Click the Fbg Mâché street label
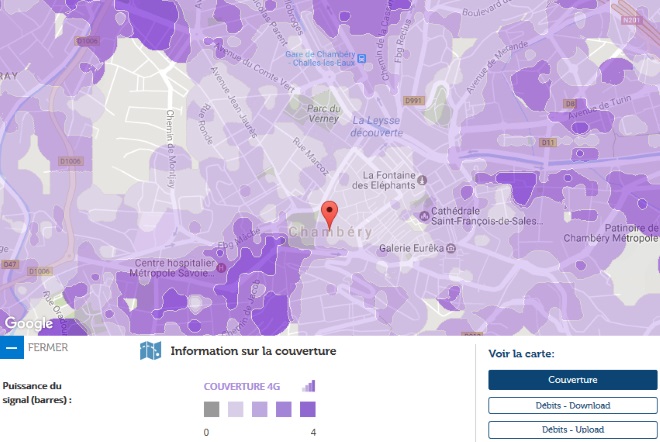Image resolution: width=660 pixels, height=442 pixels. click(239, 239)
